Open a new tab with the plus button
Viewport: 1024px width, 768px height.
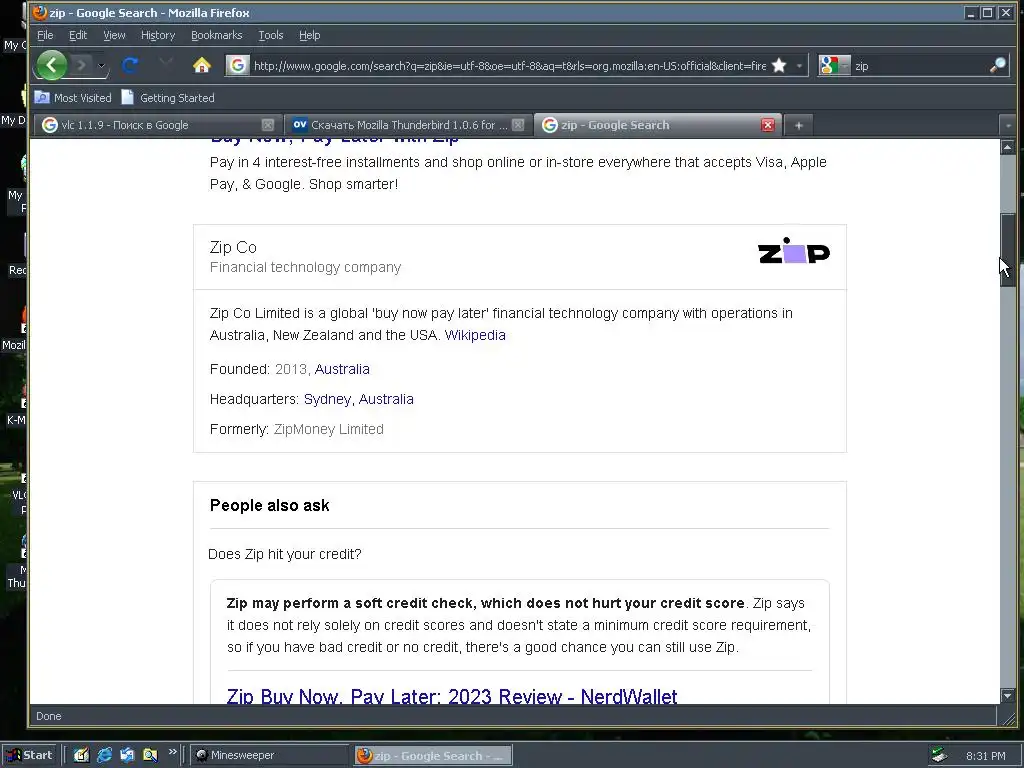point(798,125)
